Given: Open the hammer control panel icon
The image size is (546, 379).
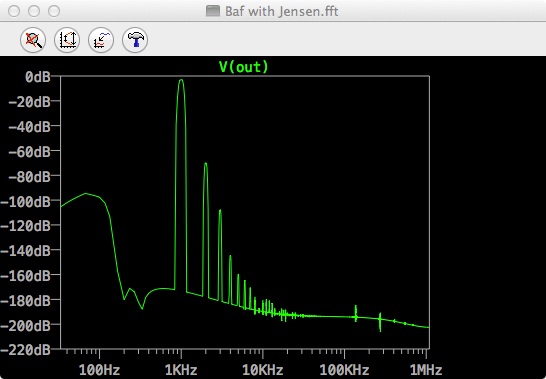Looking at the screenshot, I should coord(135,40).
